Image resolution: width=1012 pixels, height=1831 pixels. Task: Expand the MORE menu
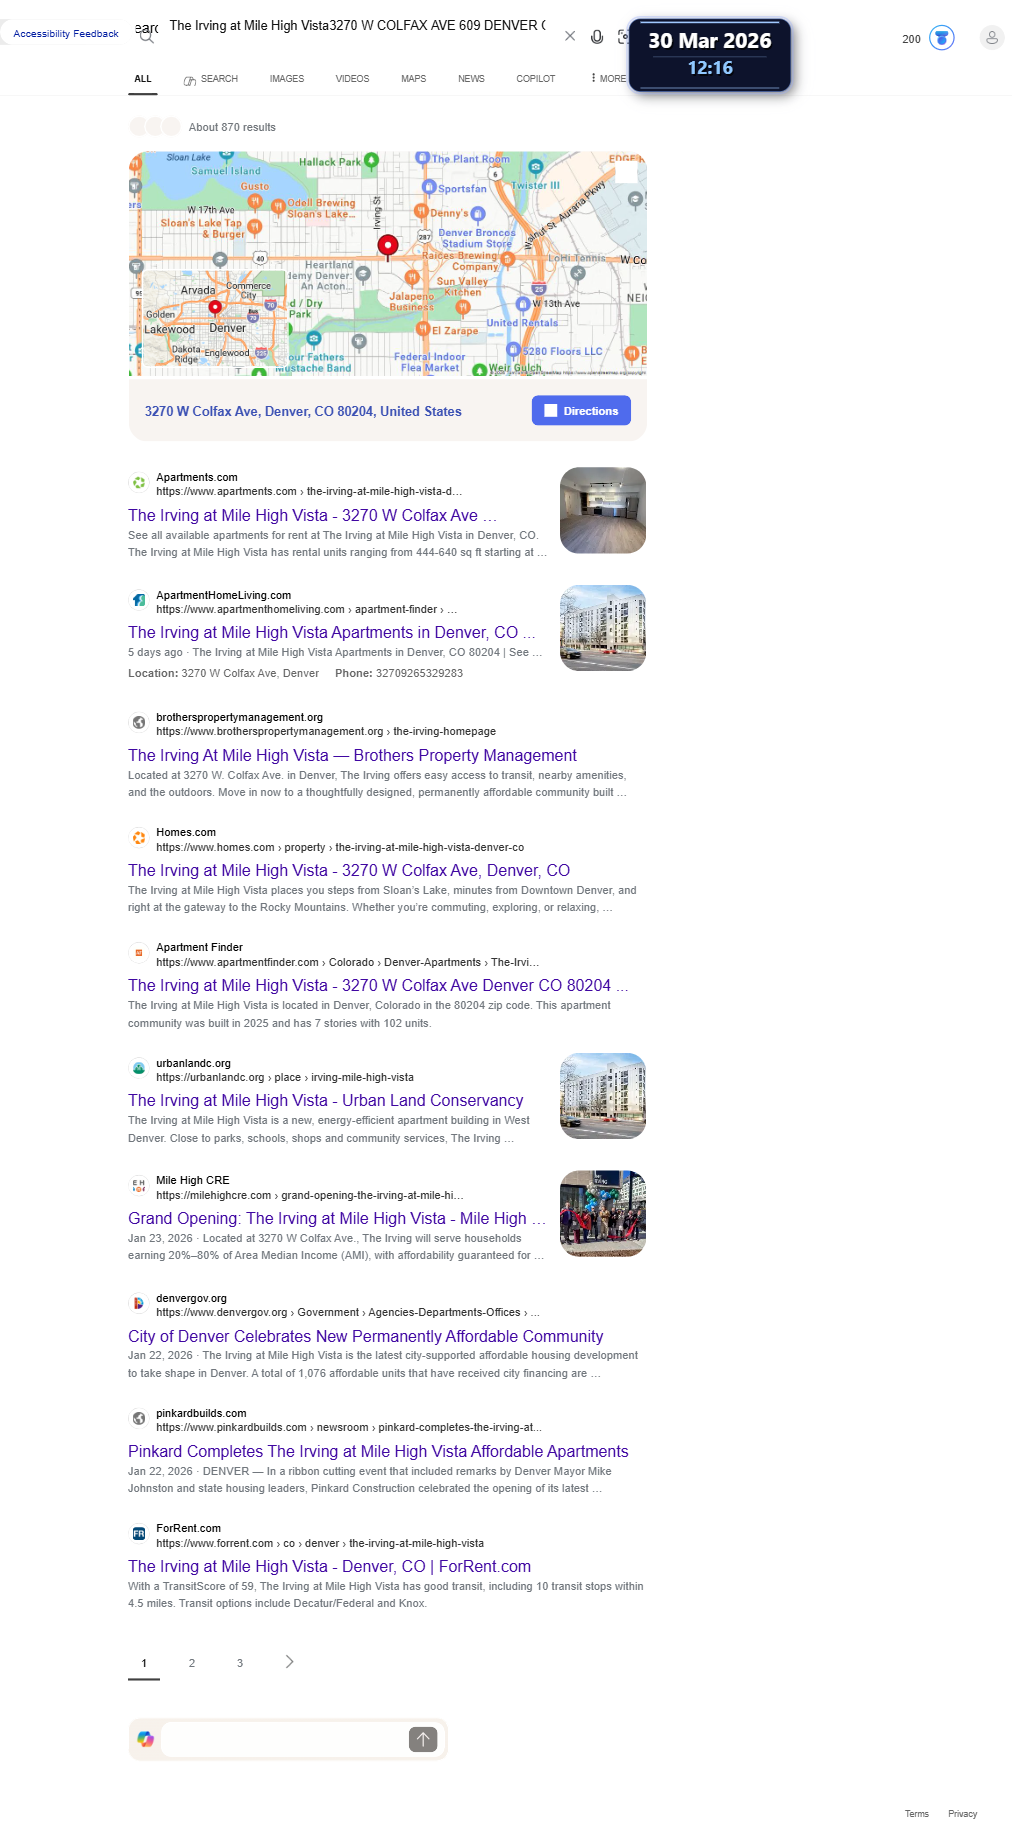pos(608,79)
